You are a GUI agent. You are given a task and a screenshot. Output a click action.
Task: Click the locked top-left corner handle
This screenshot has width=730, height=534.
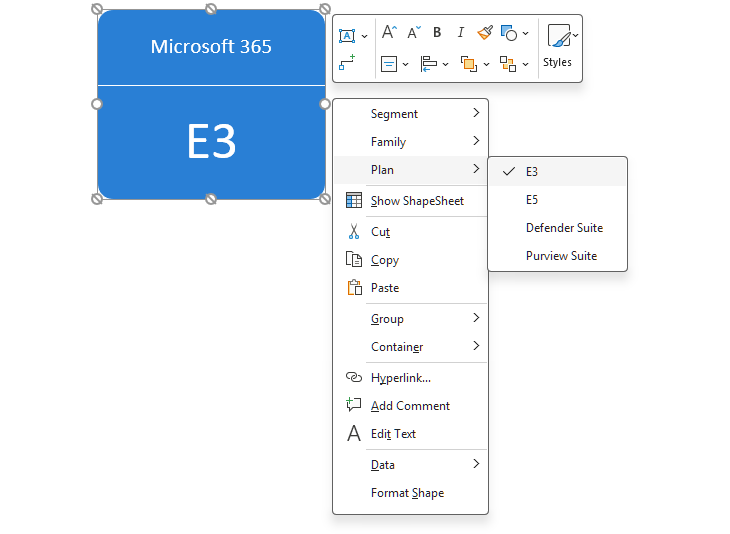pyautogui.click(x=97, y=9)
